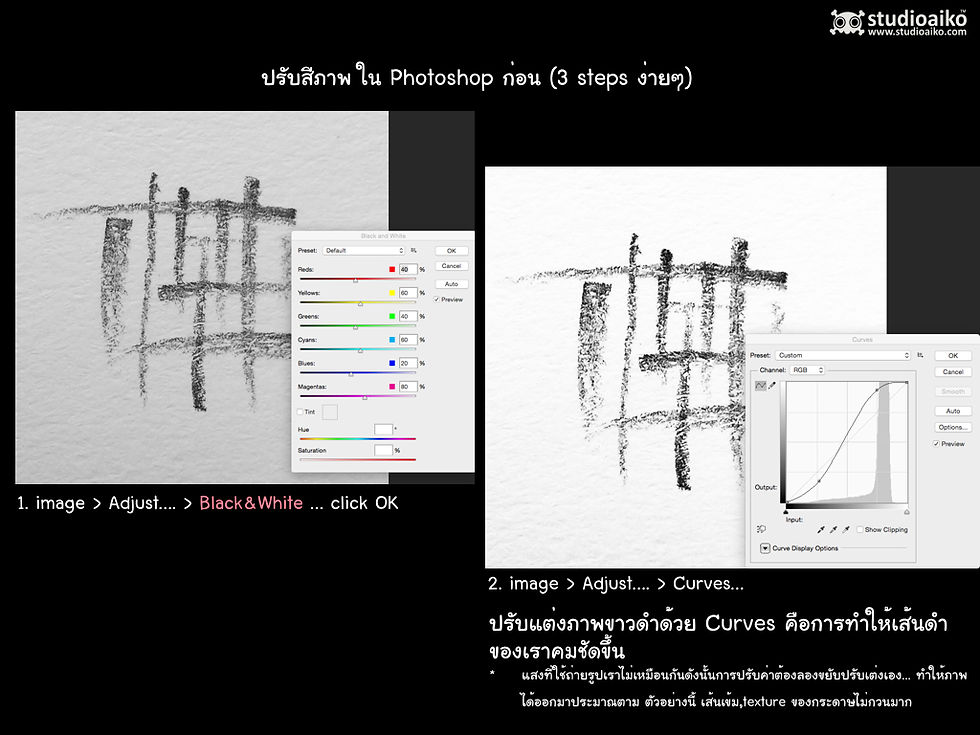Click the Yellows percentage input field

[408, 292]
